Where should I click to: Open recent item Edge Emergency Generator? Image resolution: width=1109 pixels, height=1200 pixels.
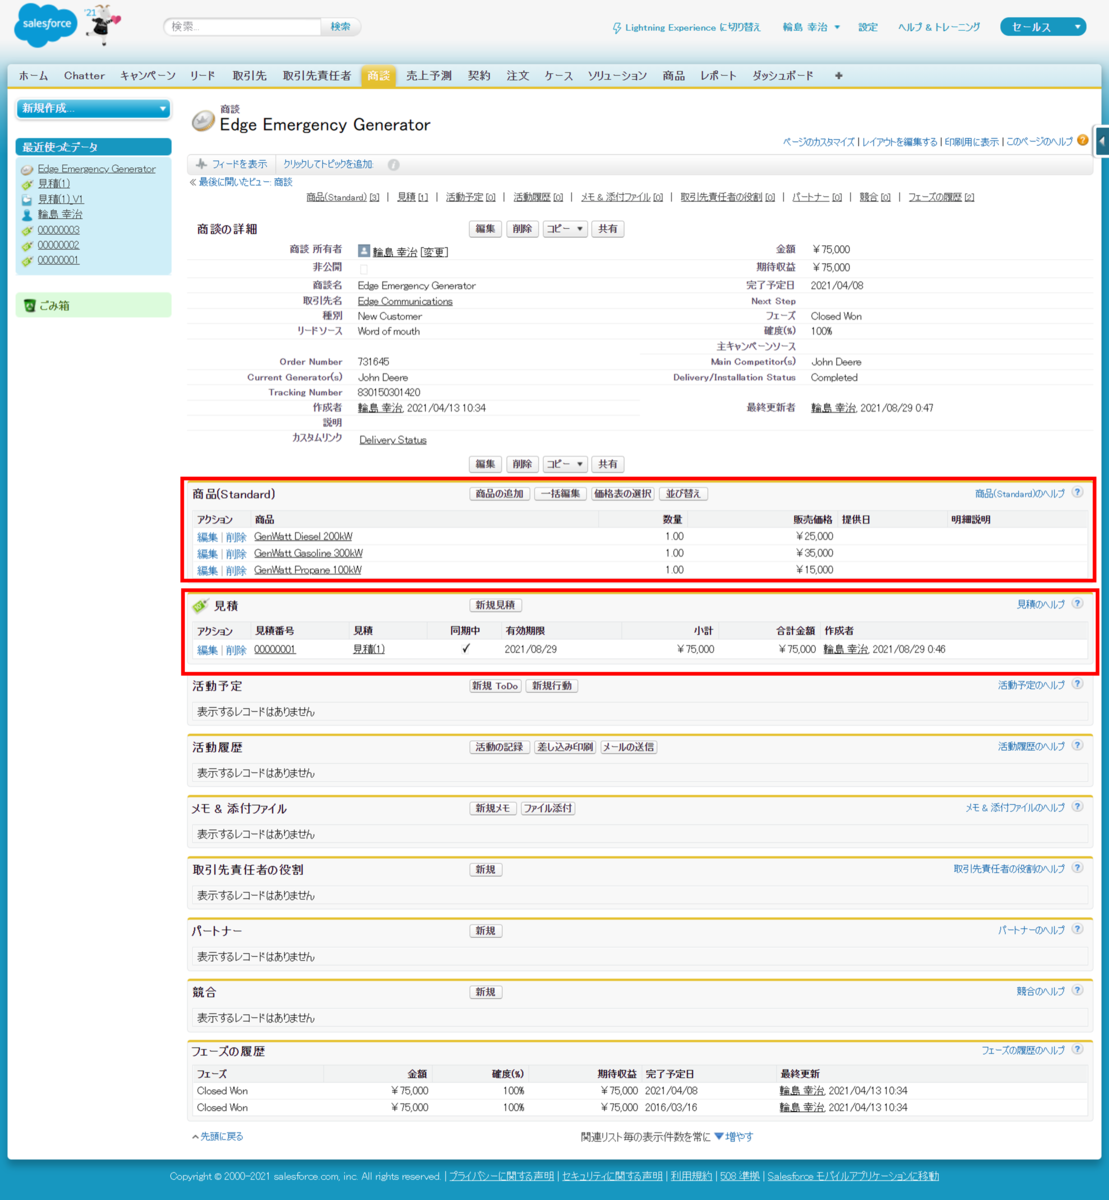[96, 169]
